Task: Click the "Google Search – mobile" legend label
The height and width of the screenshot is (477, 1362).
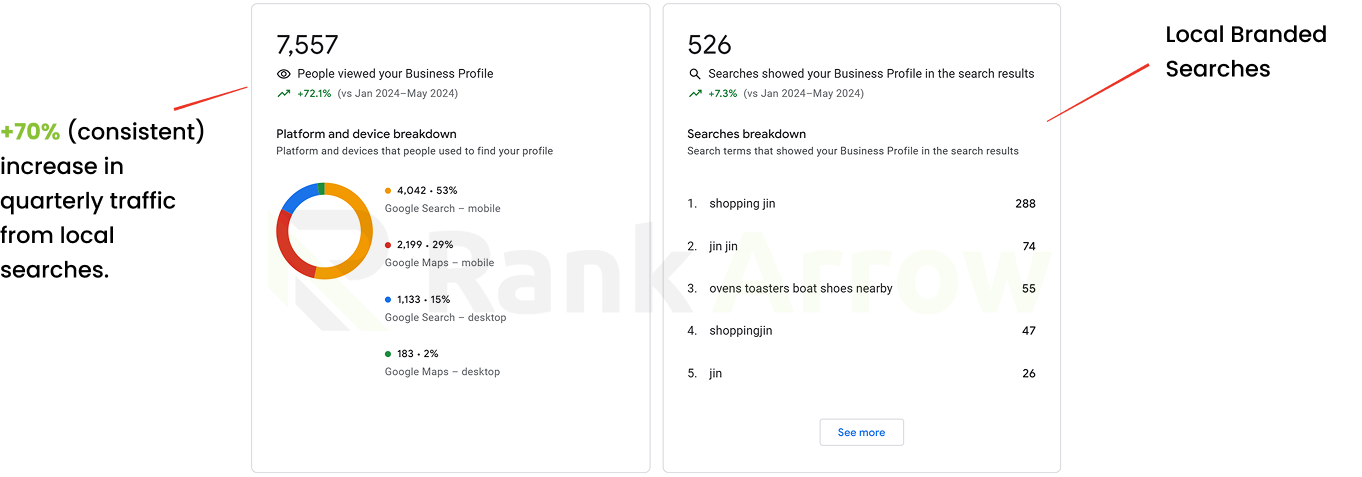Action: click(x=442, y=209)
